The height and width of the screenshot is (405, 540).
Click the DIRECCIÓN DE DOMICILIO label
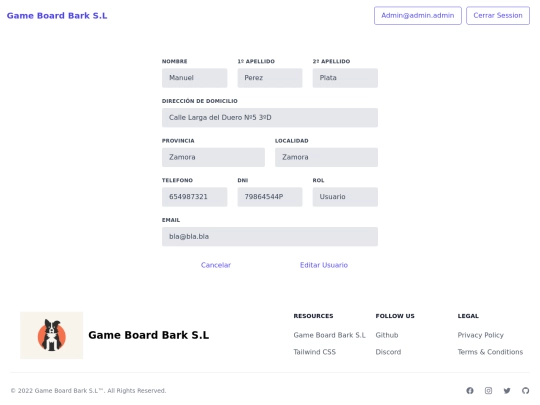coord(200,101)
